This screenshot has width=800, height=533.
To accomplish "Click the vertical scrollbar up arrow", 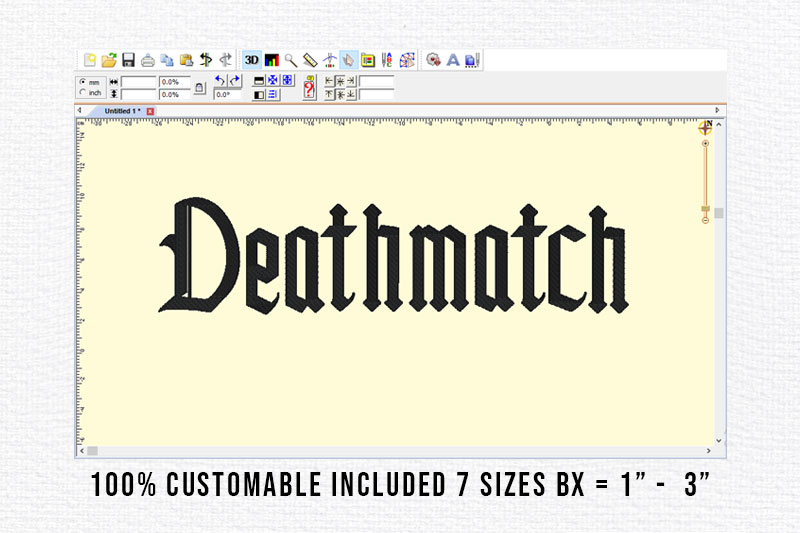I will pyautogui.click(x=719, y=124).
